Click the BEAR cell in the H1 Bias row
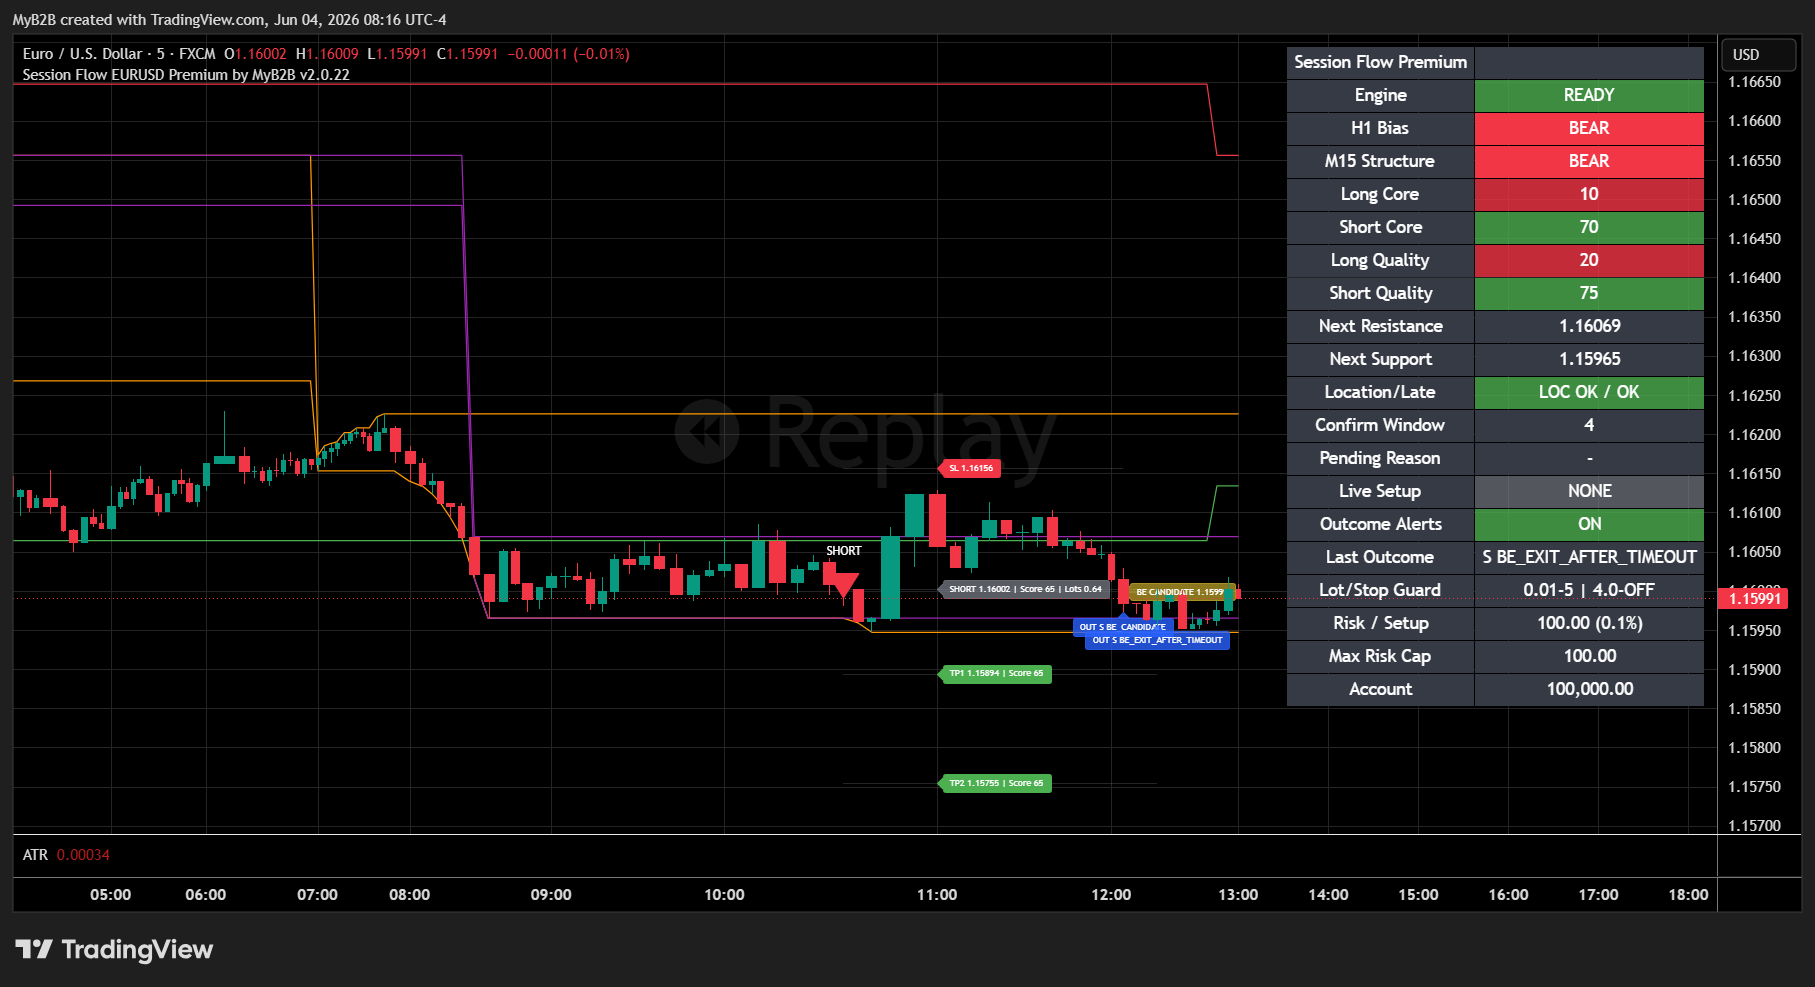 (x=1589, y=128)
